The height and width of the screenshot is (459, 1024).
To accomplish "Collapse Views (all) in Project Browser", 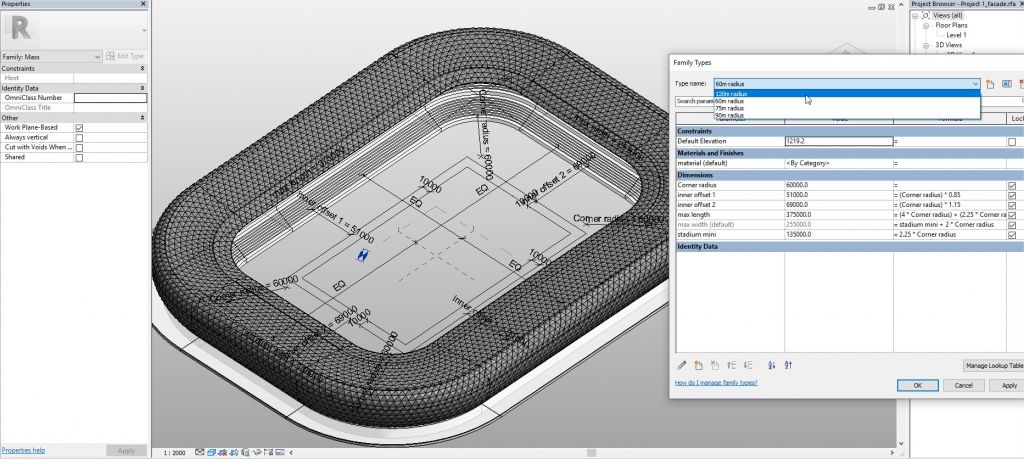I will coord(916,16).
